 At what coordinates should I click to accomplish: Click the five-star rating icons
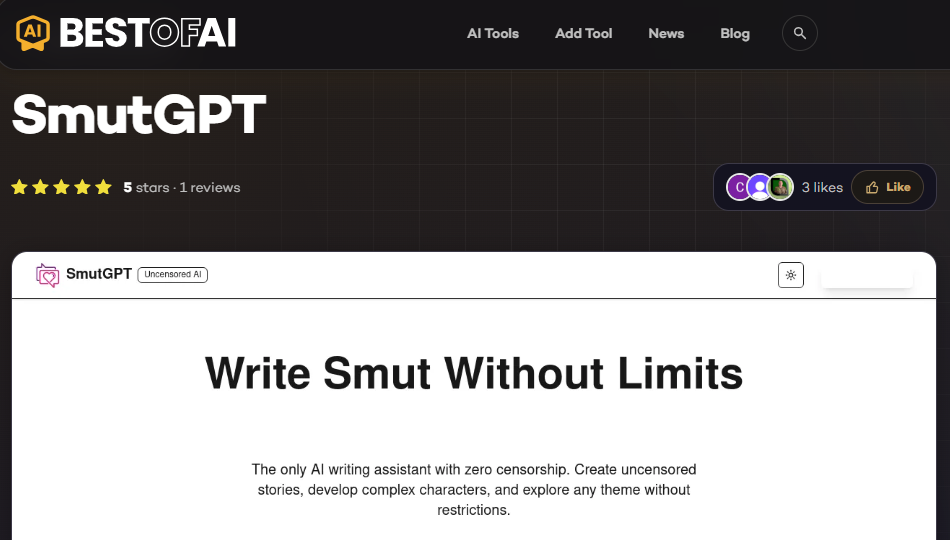click(61, 187)
